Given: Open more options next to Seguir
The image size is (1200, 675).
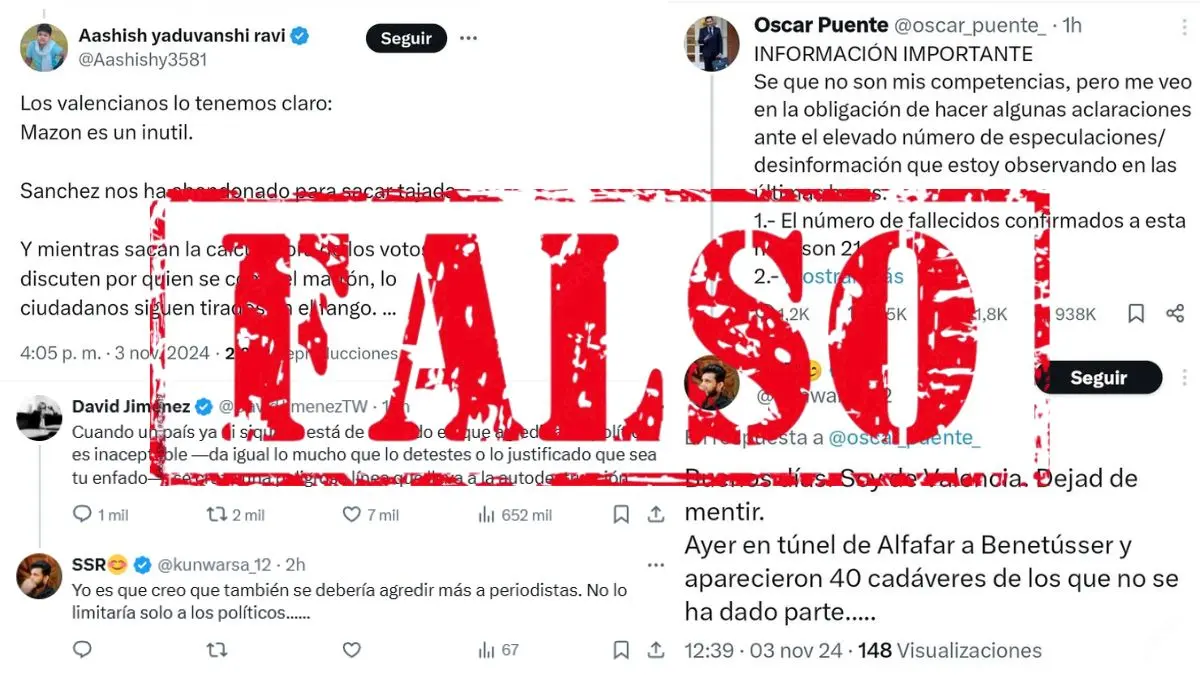Looking at the screenshot, I should tap(468, 38).
